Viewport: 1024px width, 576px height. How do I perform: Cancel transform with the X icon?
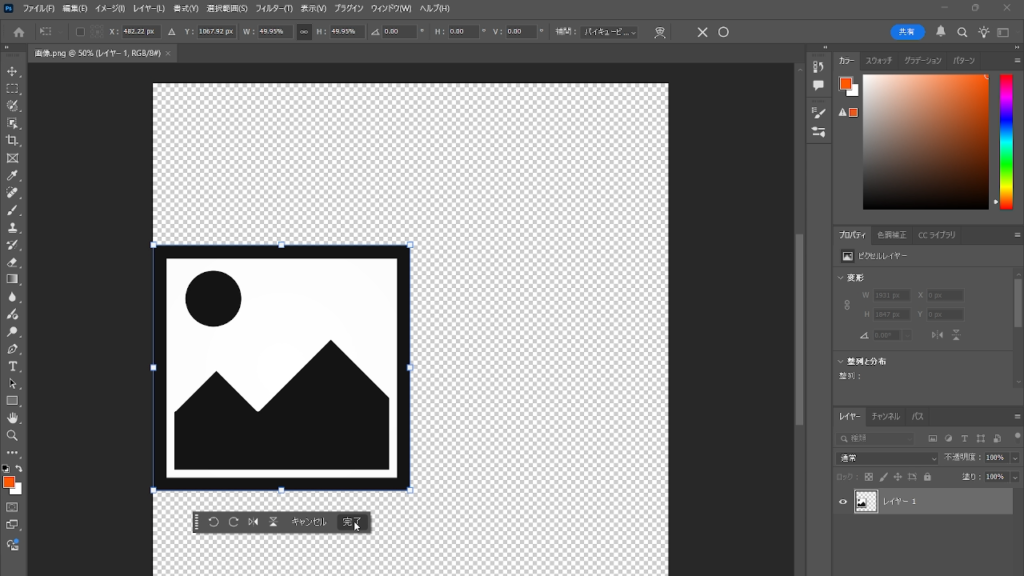coord(702,32)
